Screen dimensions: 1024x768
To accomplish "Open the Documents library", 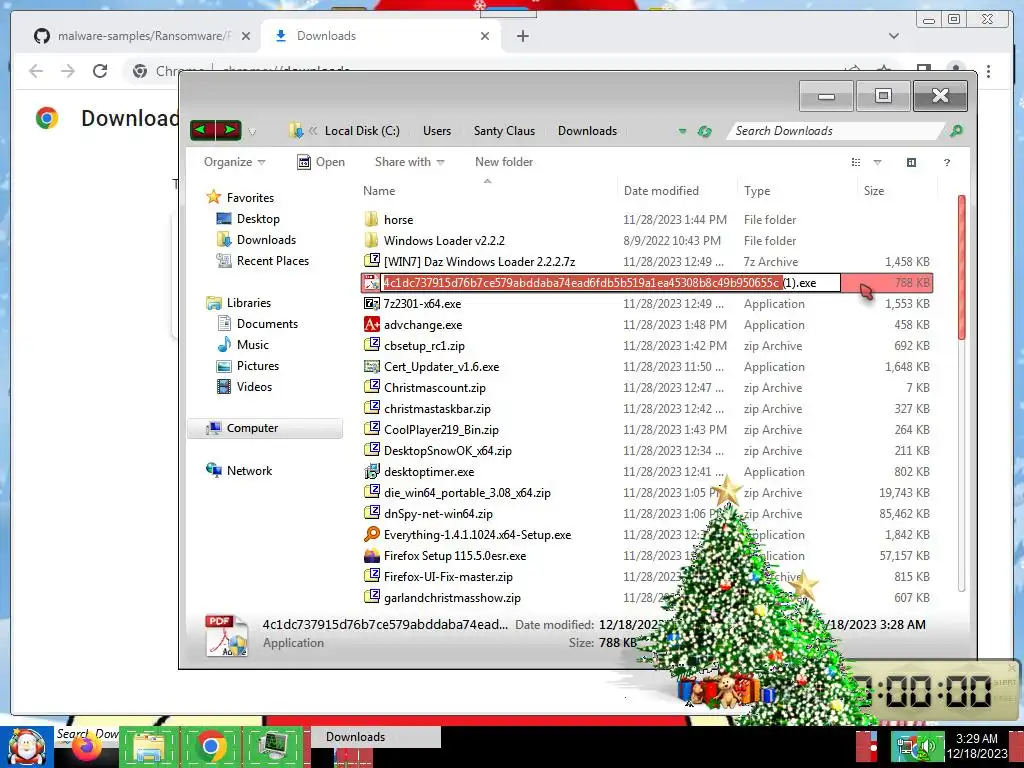I will tap(257, 323).
